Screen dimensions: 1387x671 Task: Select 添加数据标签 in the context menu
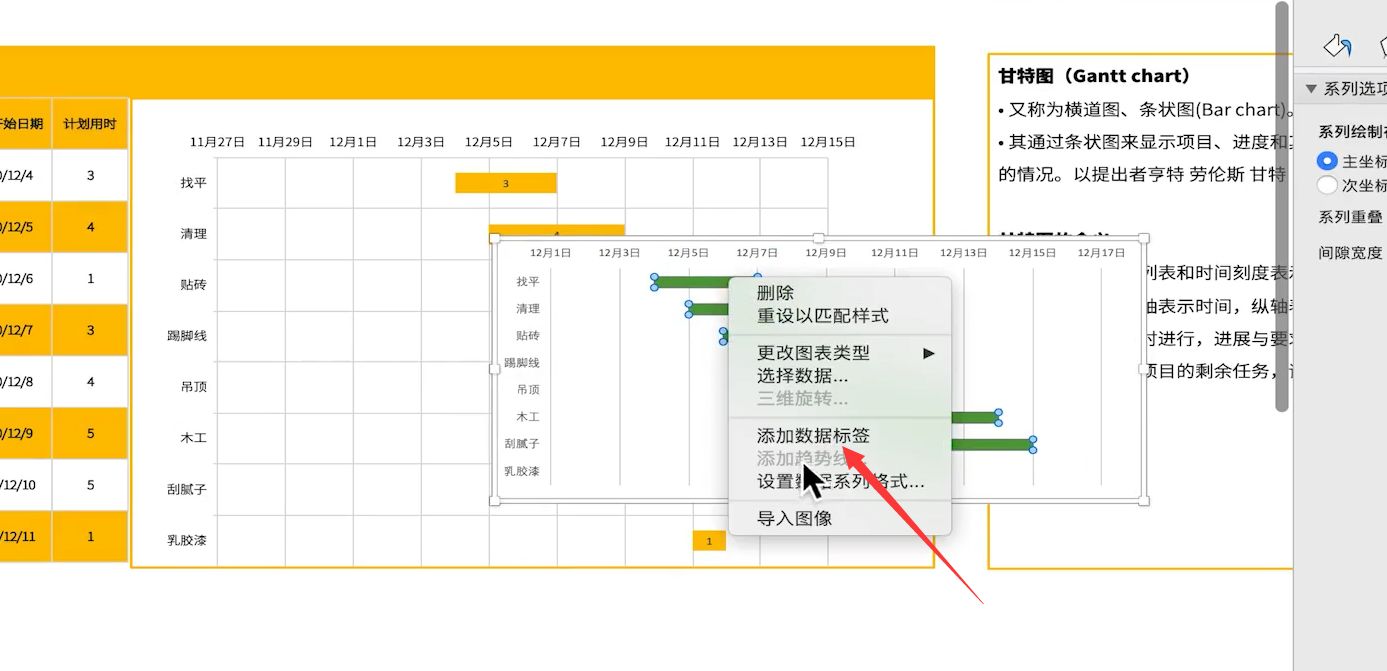(813, 436)
